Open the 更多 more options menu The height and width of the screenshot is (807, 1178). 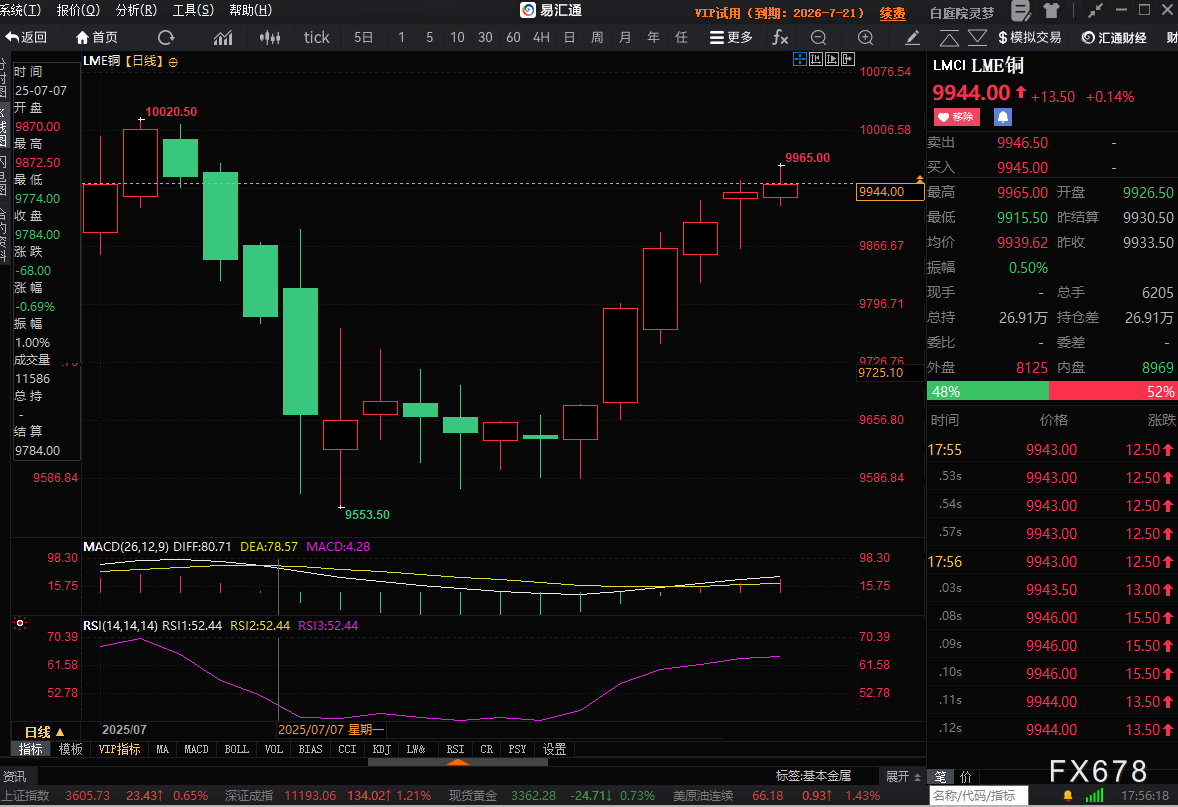[731, 37]
